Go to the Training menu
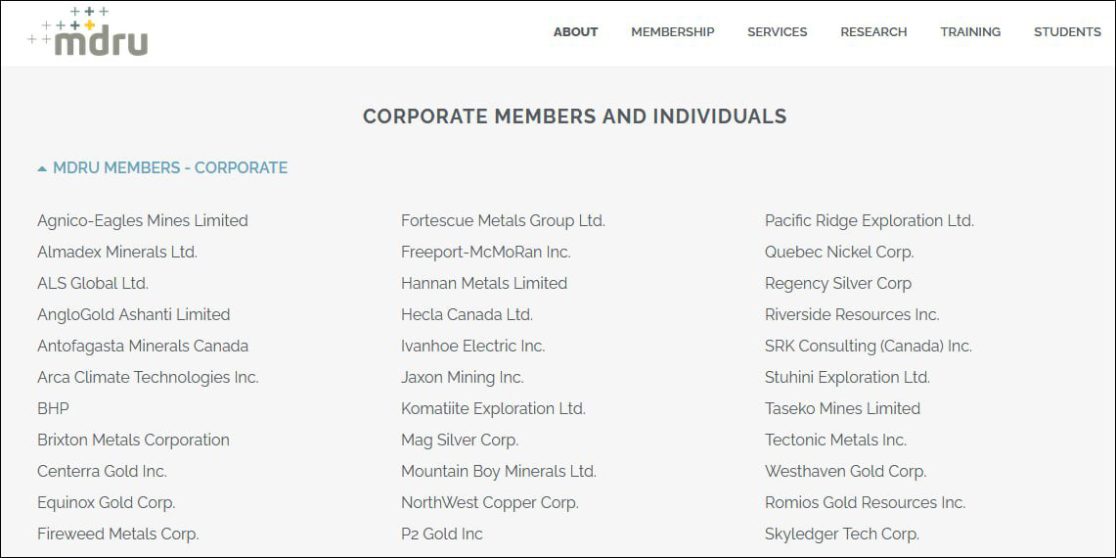The height and width of the screenshot is (558, 1116). click(x=970, y=32)
